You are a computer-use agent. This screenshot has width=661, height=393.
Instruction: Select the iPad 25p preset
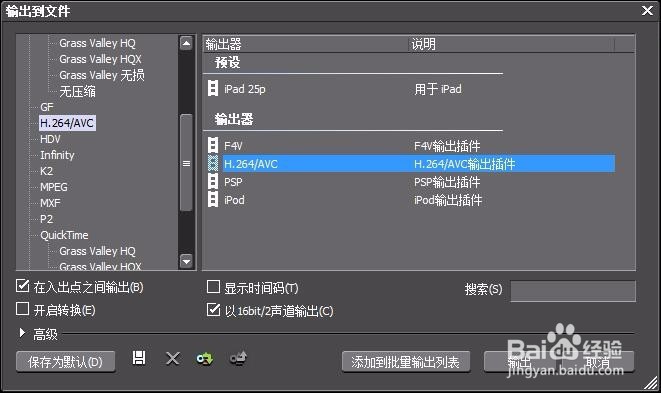245,89
